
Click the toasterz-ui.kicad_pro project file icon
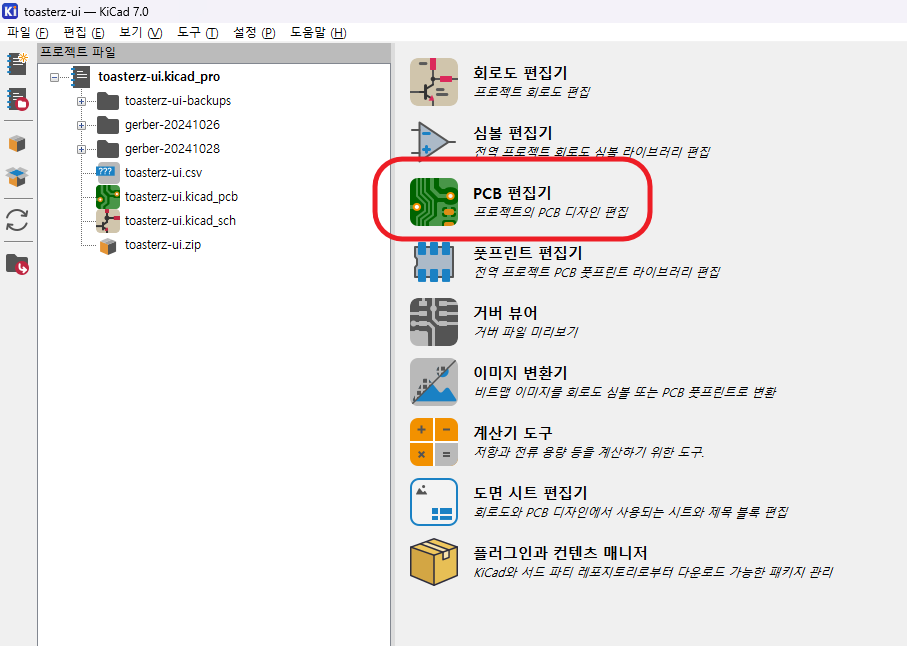(x=80, y=76)
